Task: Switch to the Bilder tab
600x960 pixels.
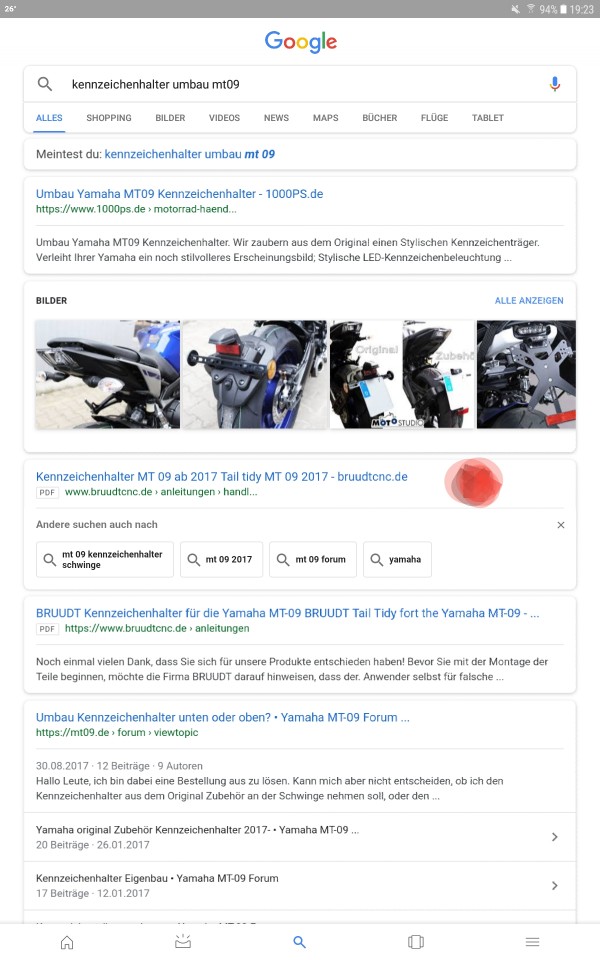Action: [170, 118]
